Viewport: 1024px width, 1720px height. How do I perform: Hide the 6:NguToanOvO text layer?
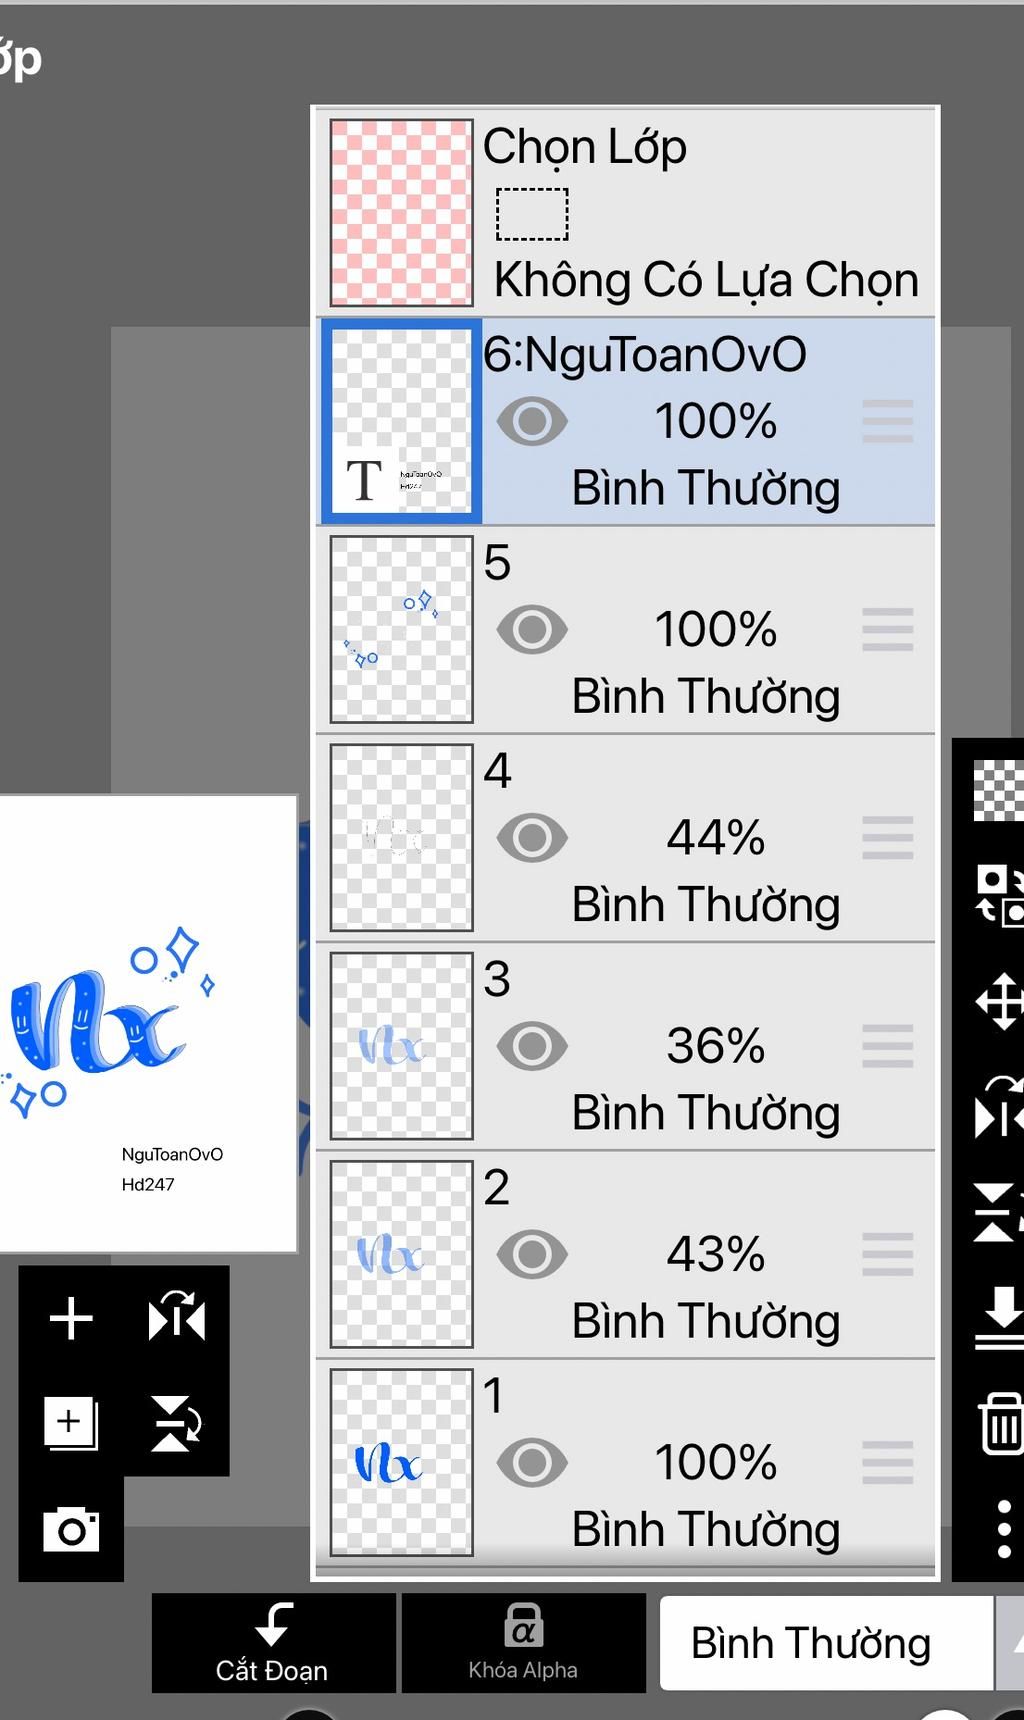coord(532,421)
